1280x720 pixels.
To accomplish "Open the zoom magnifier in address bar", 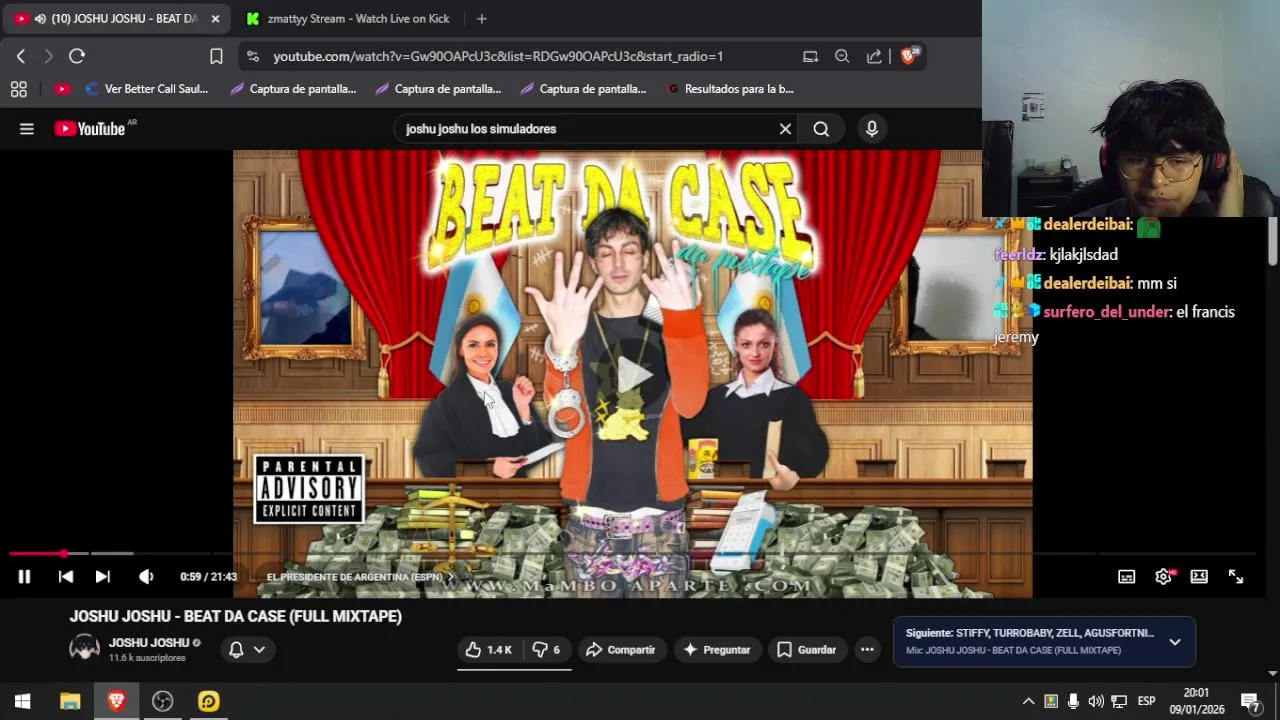I will 842,57.
